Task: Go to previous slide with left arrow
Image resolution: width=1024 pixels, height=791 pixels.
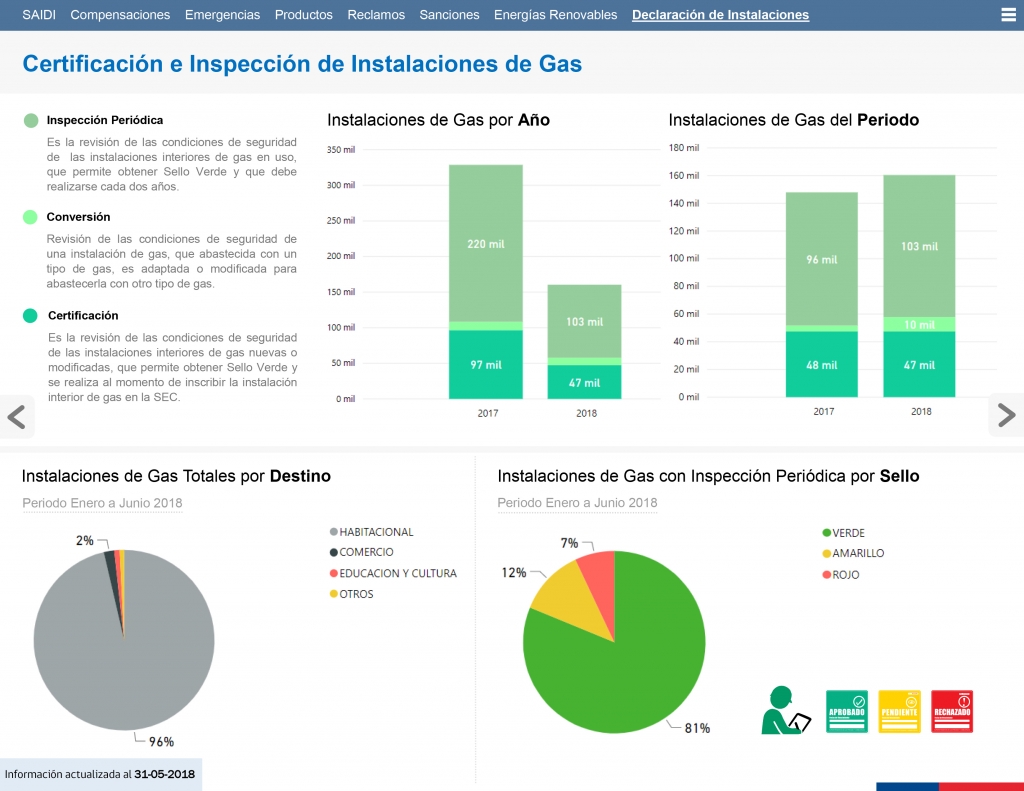Action: [x=16, y=417]
